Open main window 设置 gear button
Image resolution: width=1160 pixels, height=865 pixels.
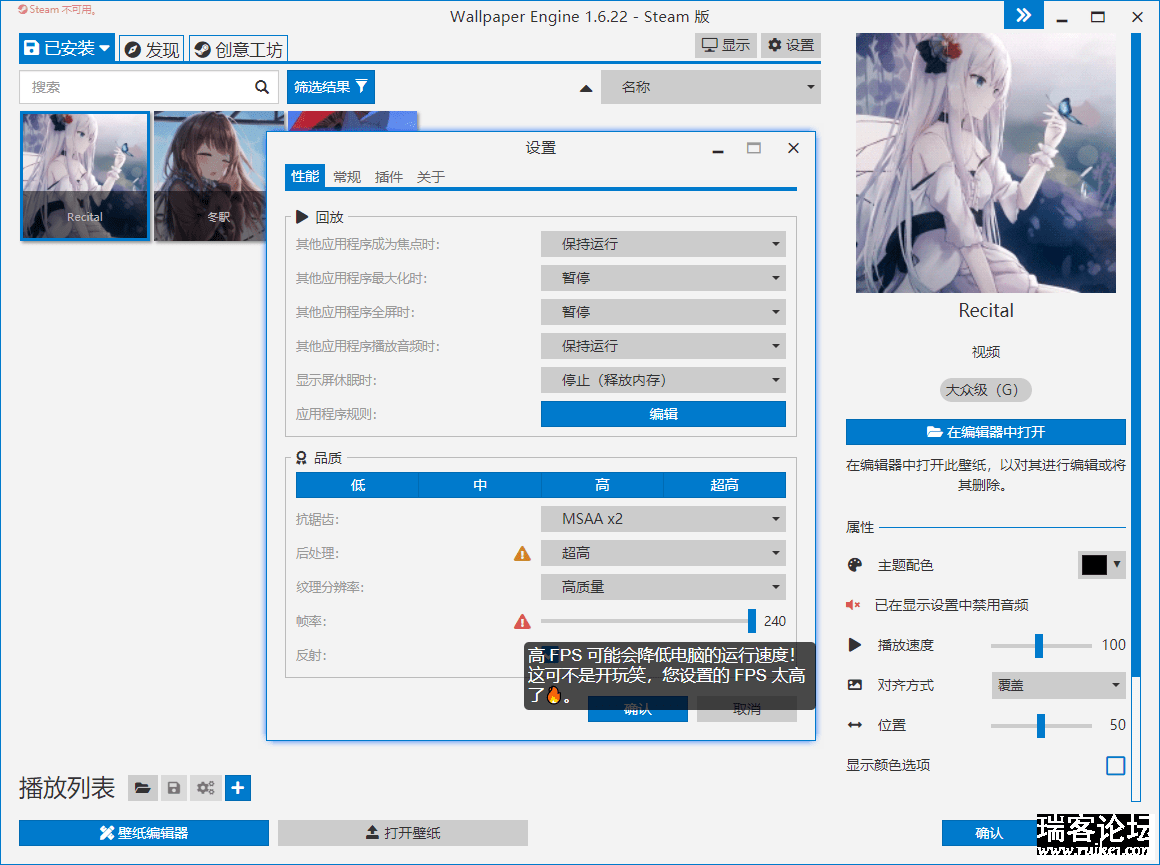pyautogui.click(x=791, y=45)
